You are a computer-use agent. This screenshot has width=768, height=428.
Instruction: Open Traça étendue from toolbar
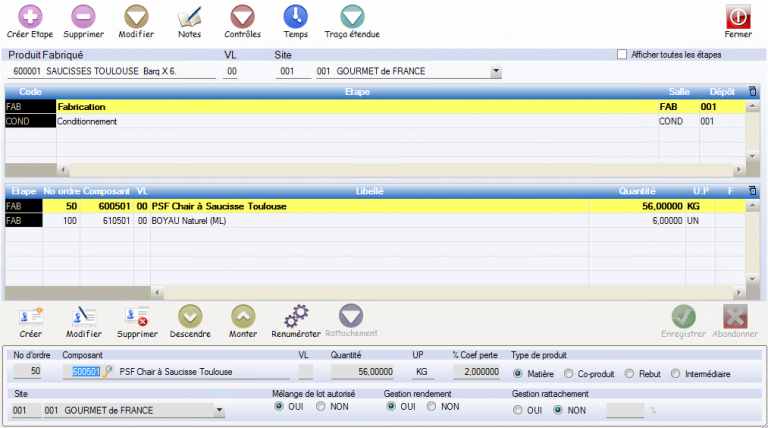[x=352, y=17]
